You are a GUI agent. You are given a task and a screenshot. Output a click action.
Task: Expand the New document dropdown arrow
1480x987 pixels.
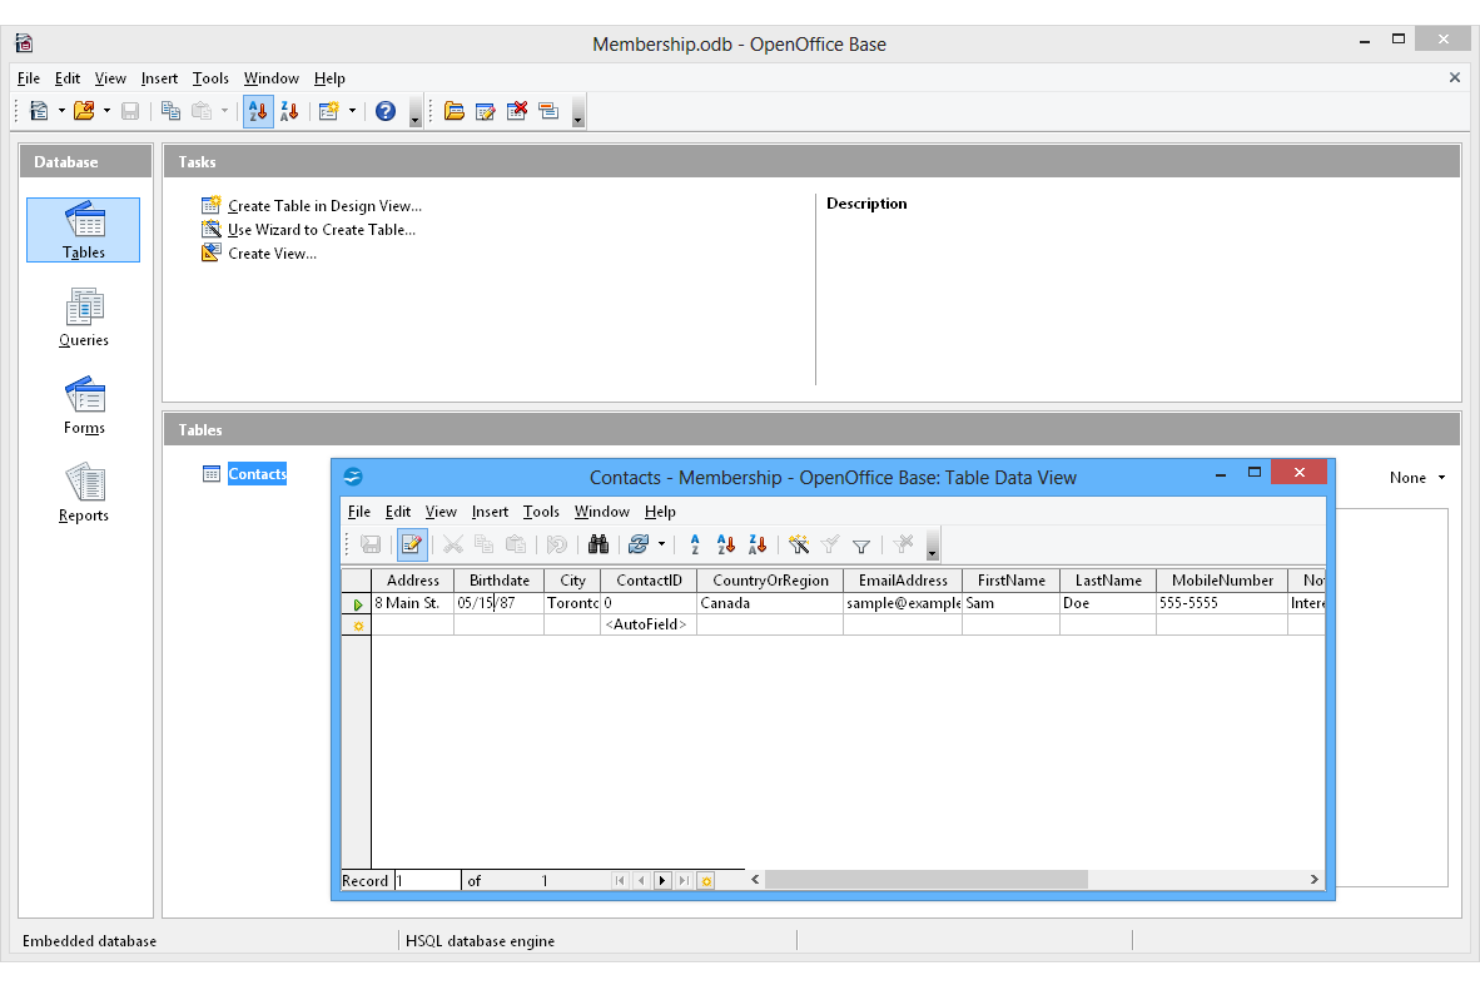tap(60, 111)
